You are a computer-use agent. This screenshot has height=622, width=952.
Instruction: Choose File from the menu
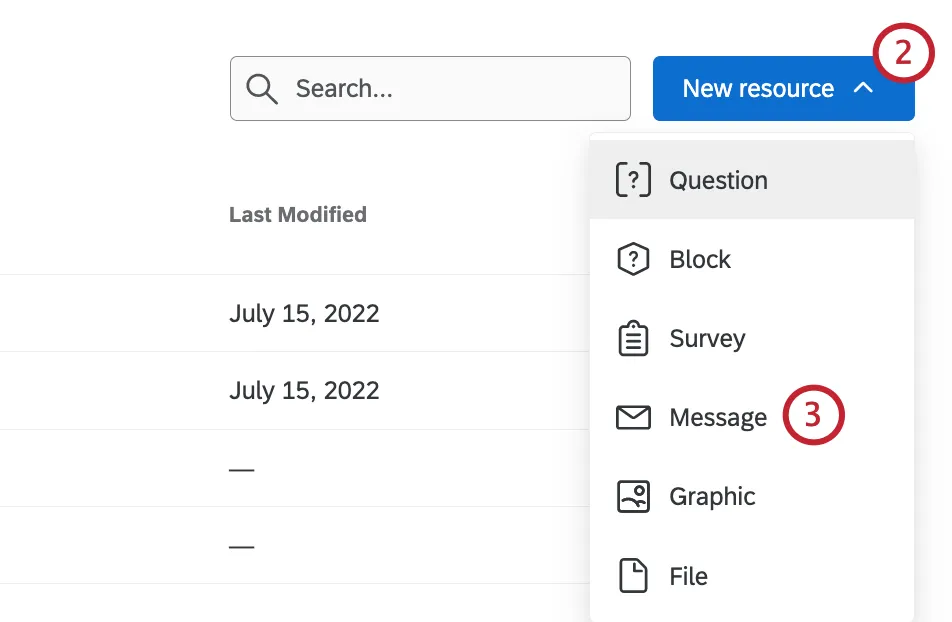(687, 575)
